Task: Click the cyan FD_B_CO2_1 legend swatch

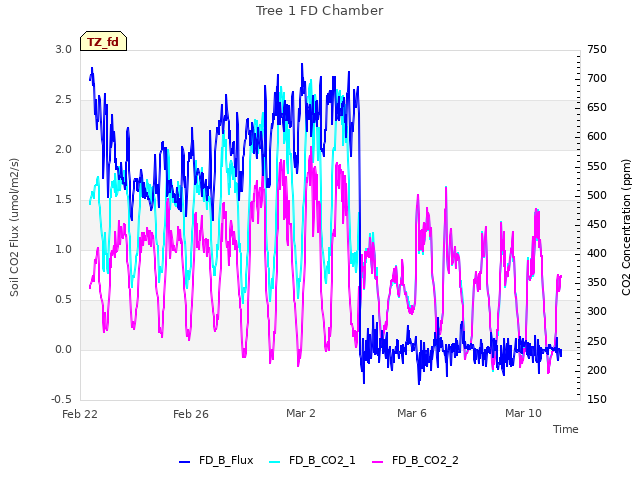Action: (x=275, y=462)
